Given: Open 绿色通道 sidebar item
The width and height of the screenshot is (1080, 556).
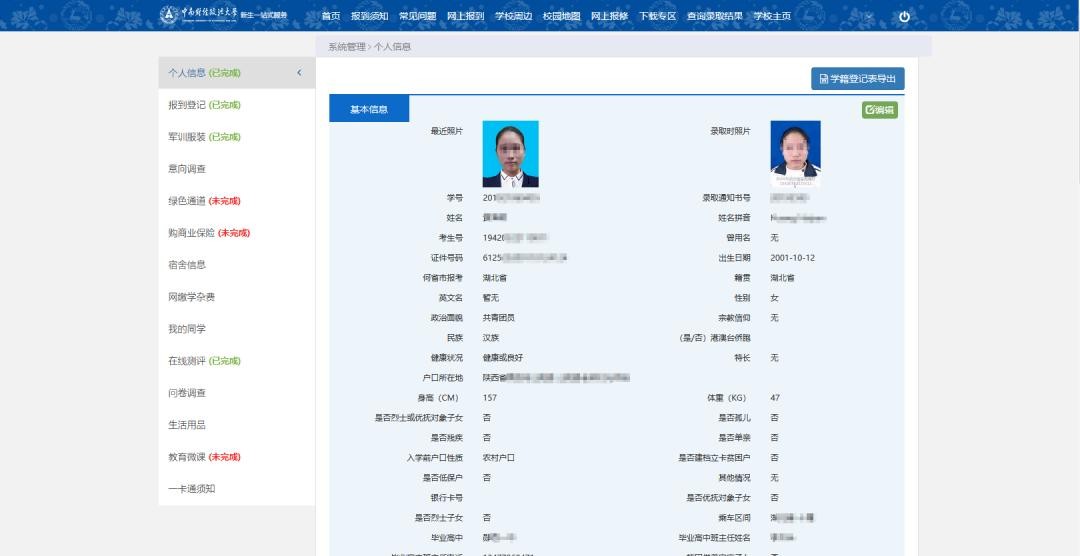Looking at the screenshot, I should (204, 201).
